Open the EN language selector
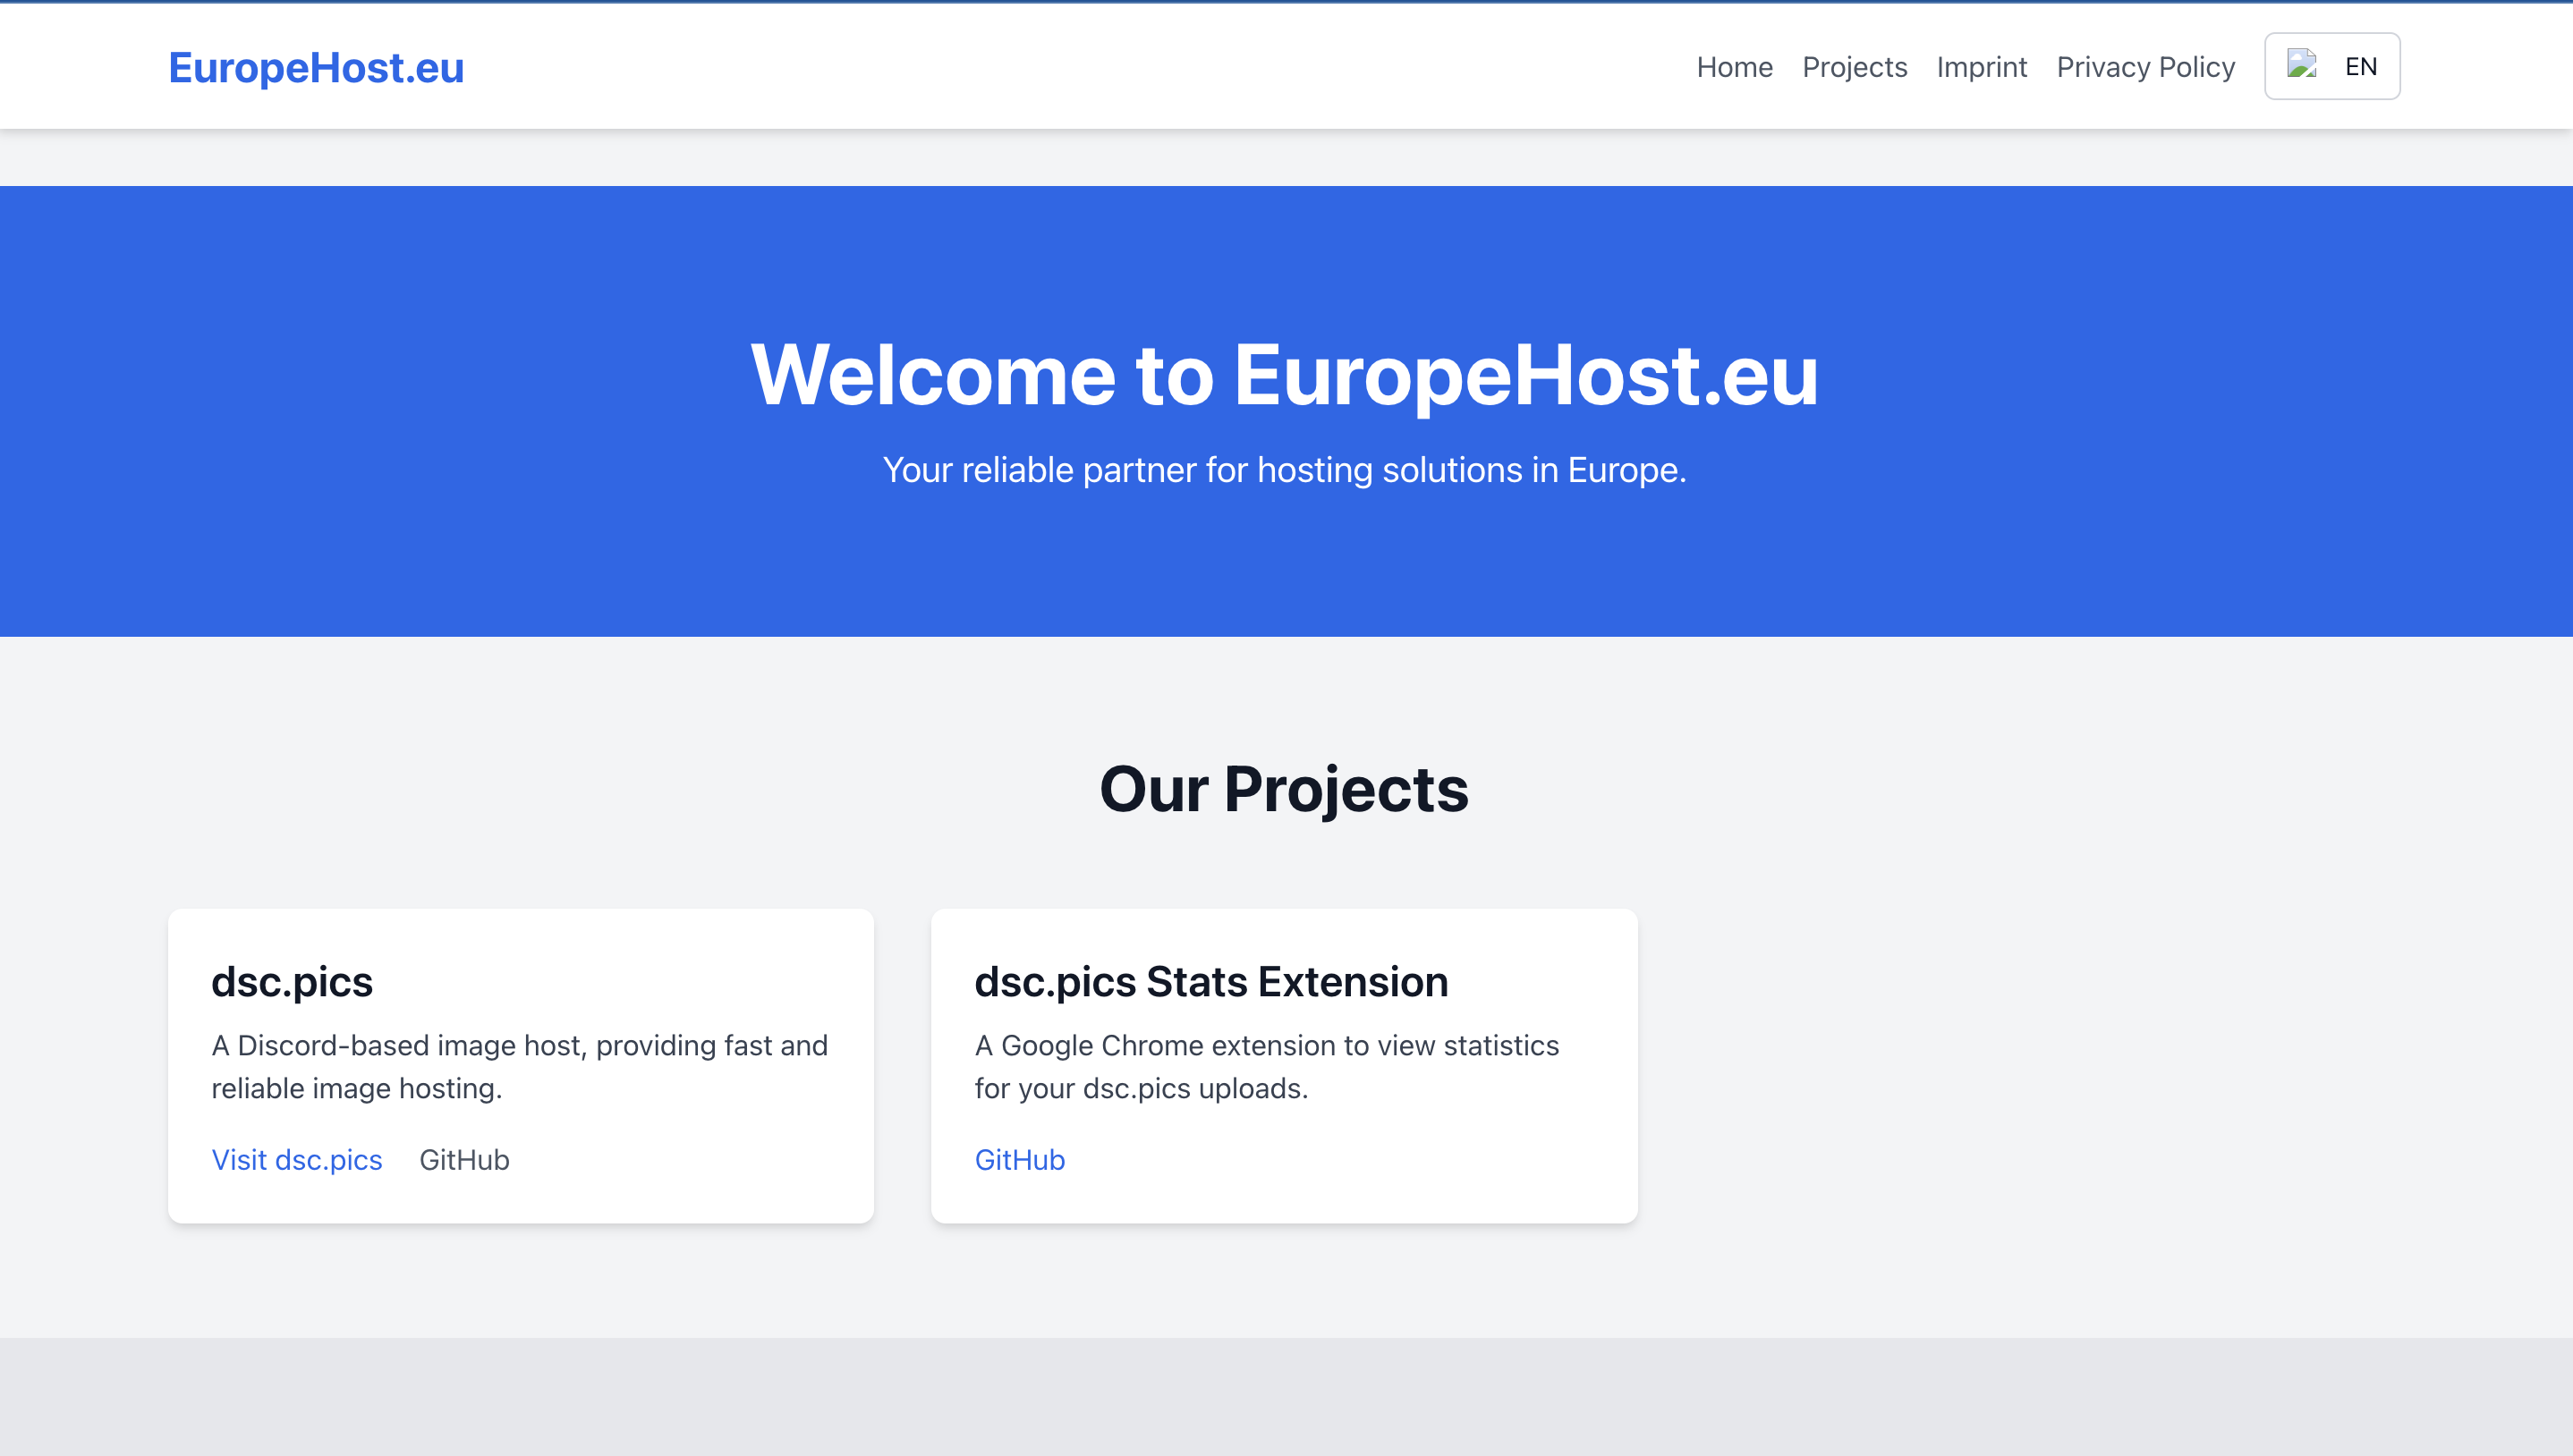The height and width of the screenshot is (1456, 2573). coord(2333,66)
